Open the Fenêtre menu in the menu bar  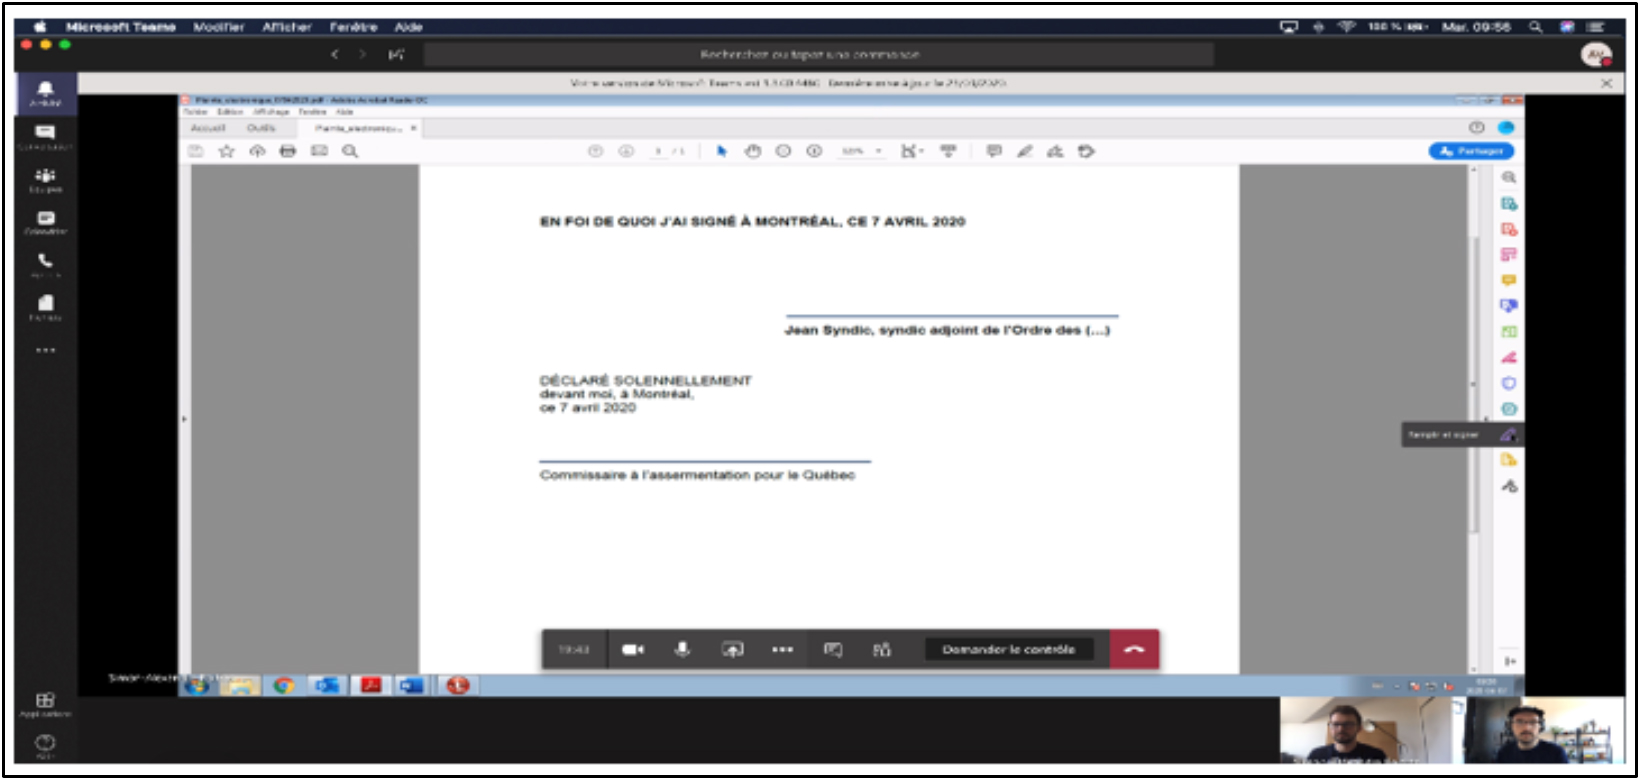(353, 27)
